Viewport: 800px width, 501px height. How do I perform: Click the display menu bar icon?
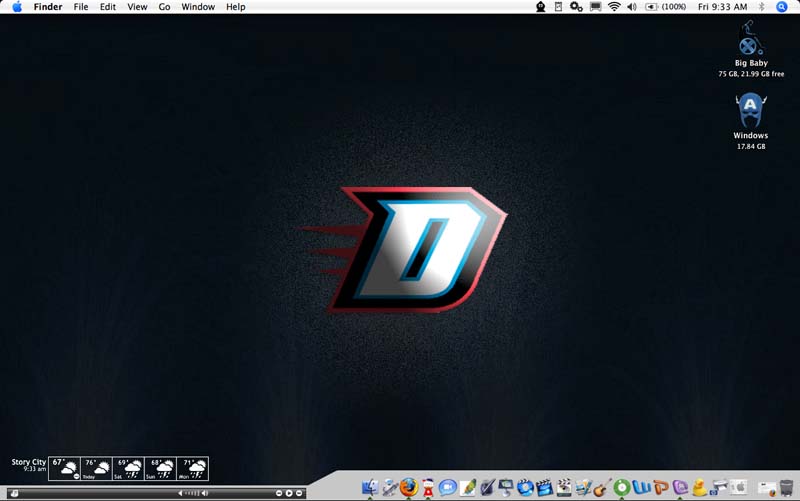(595, 7)
